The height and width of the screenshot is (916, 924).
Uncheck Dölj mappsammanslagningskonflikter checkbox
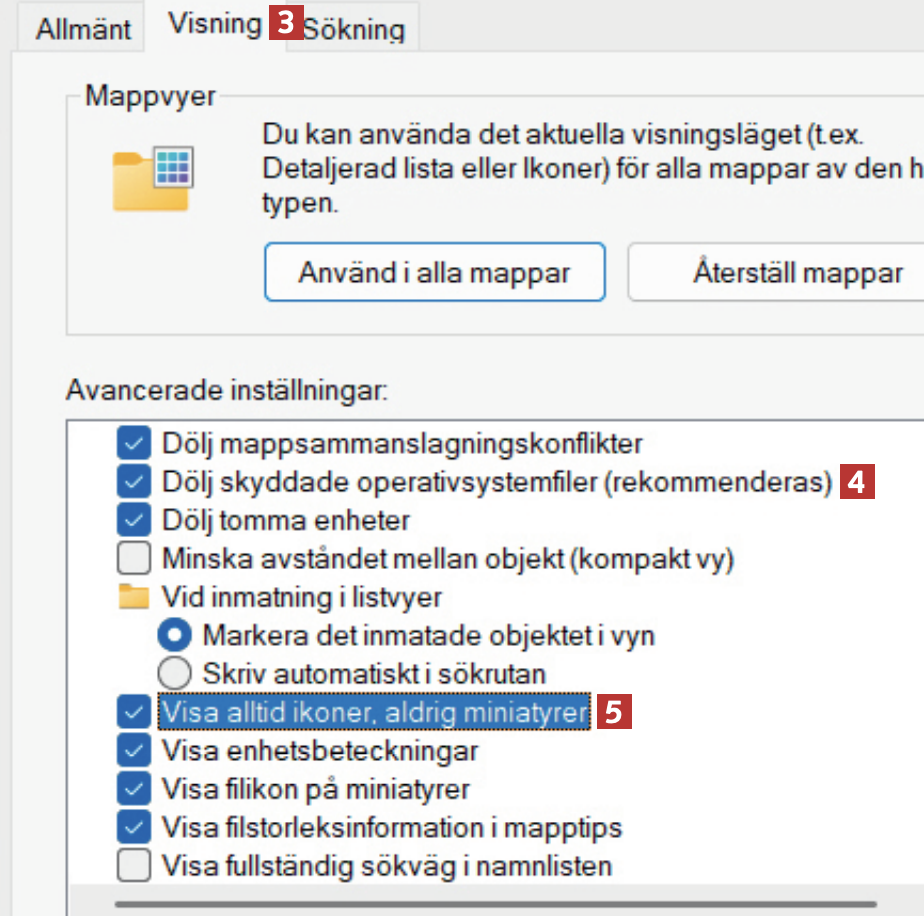(133, 442)
